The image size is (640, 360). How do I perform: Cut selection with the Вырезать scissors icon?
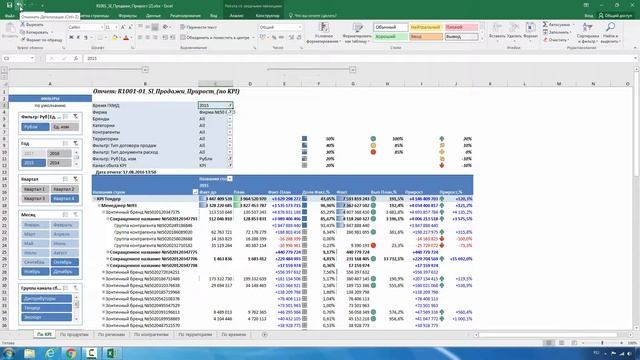tap(32, 24)
